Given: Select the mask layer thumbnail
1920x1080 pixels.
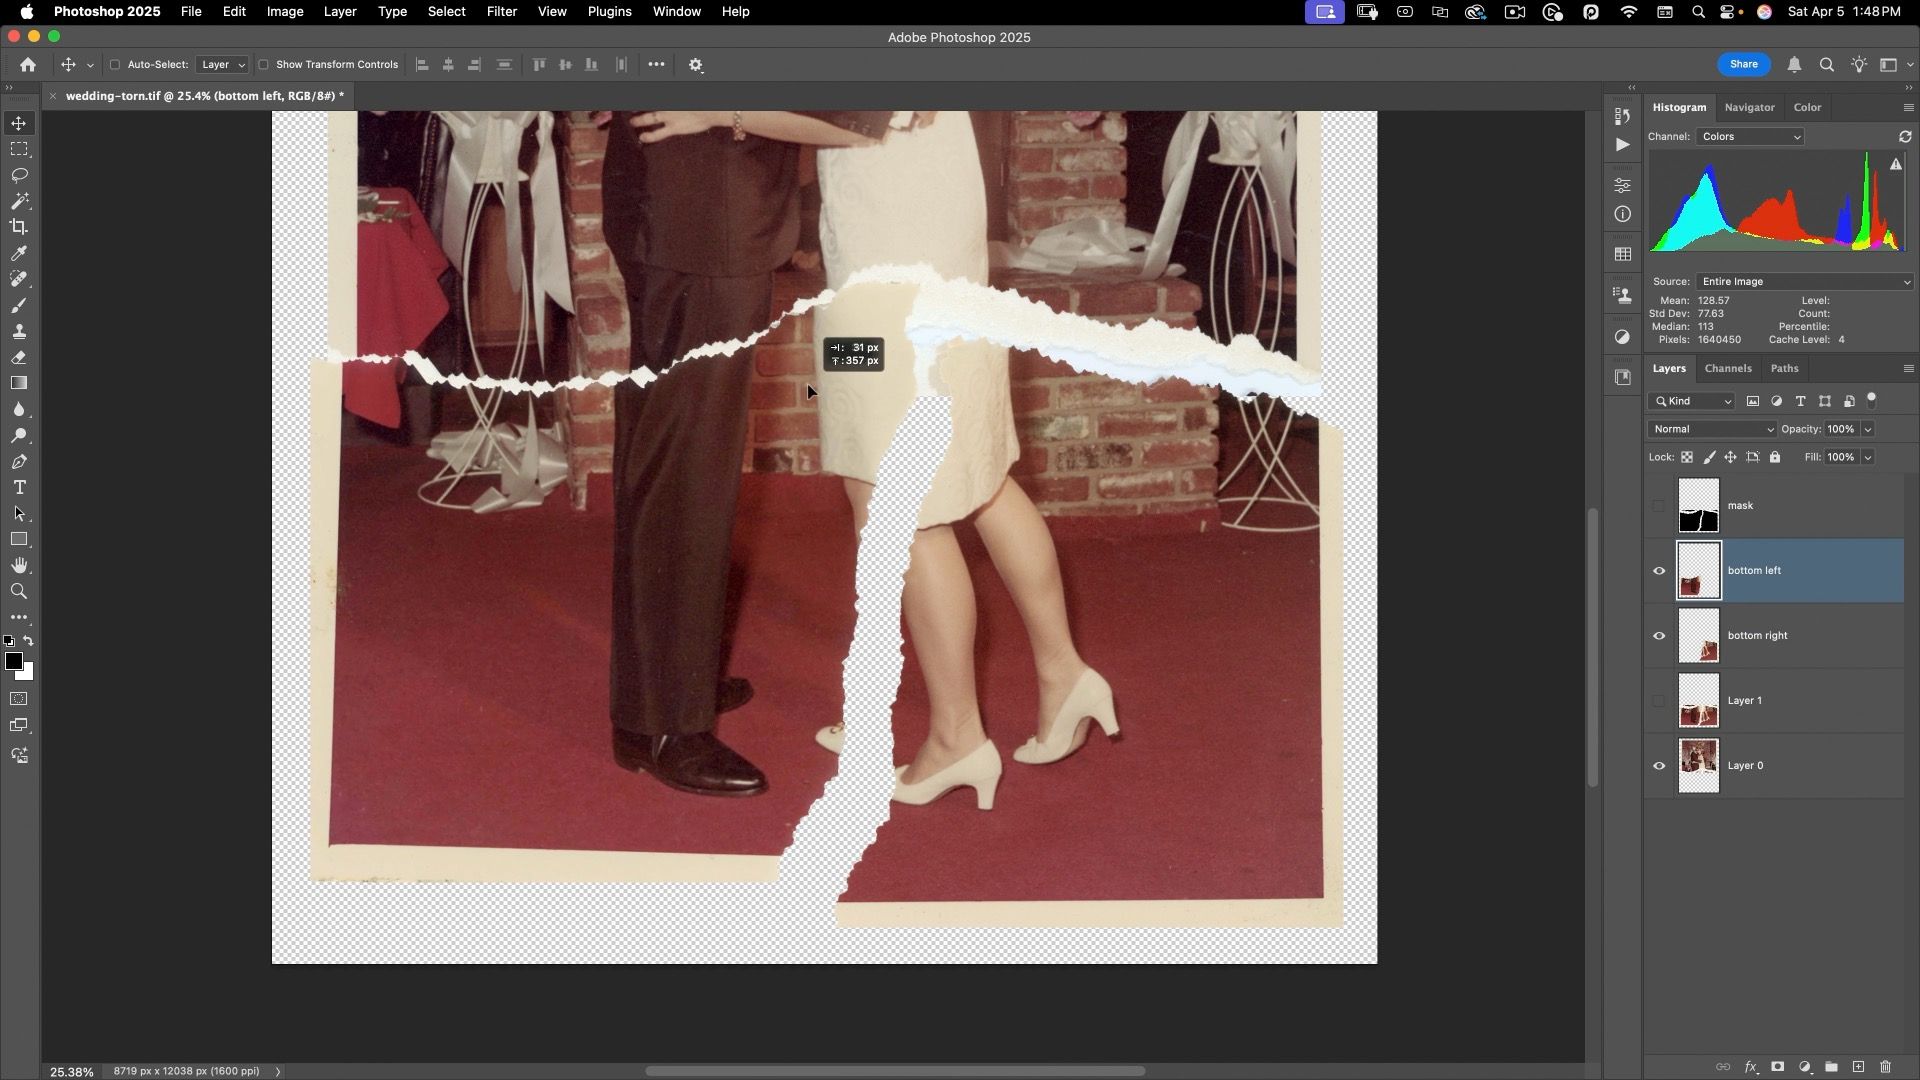Looking at the screenshot, I should point(1698,506).
